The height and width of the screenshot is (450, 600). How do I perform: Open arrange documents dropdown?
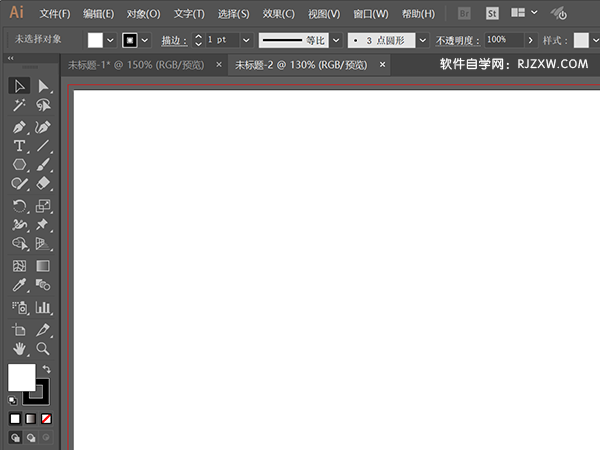(524, 13)
